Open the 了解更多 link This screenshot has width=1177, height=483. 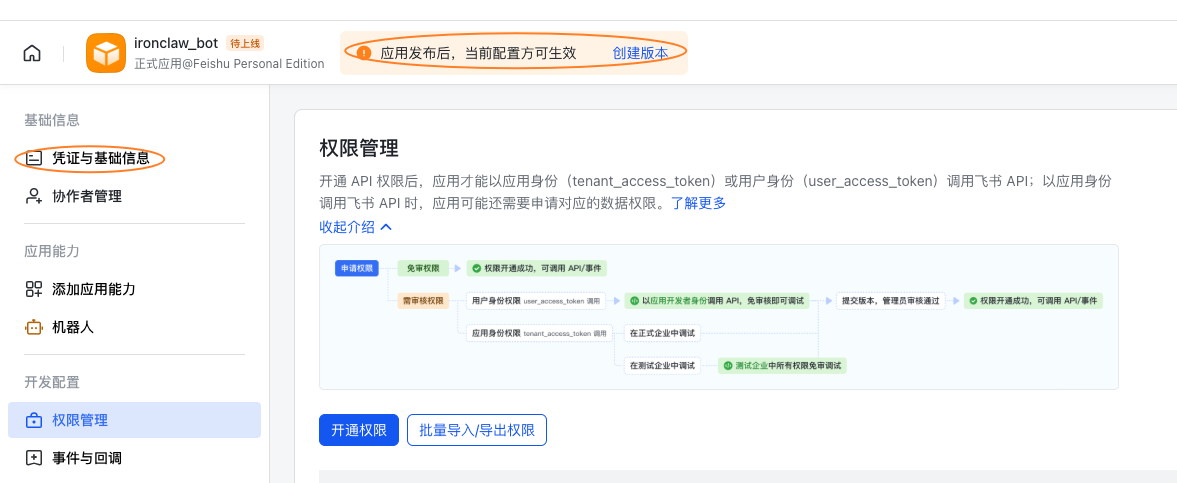pyautogui.click(x=698, y=203)
